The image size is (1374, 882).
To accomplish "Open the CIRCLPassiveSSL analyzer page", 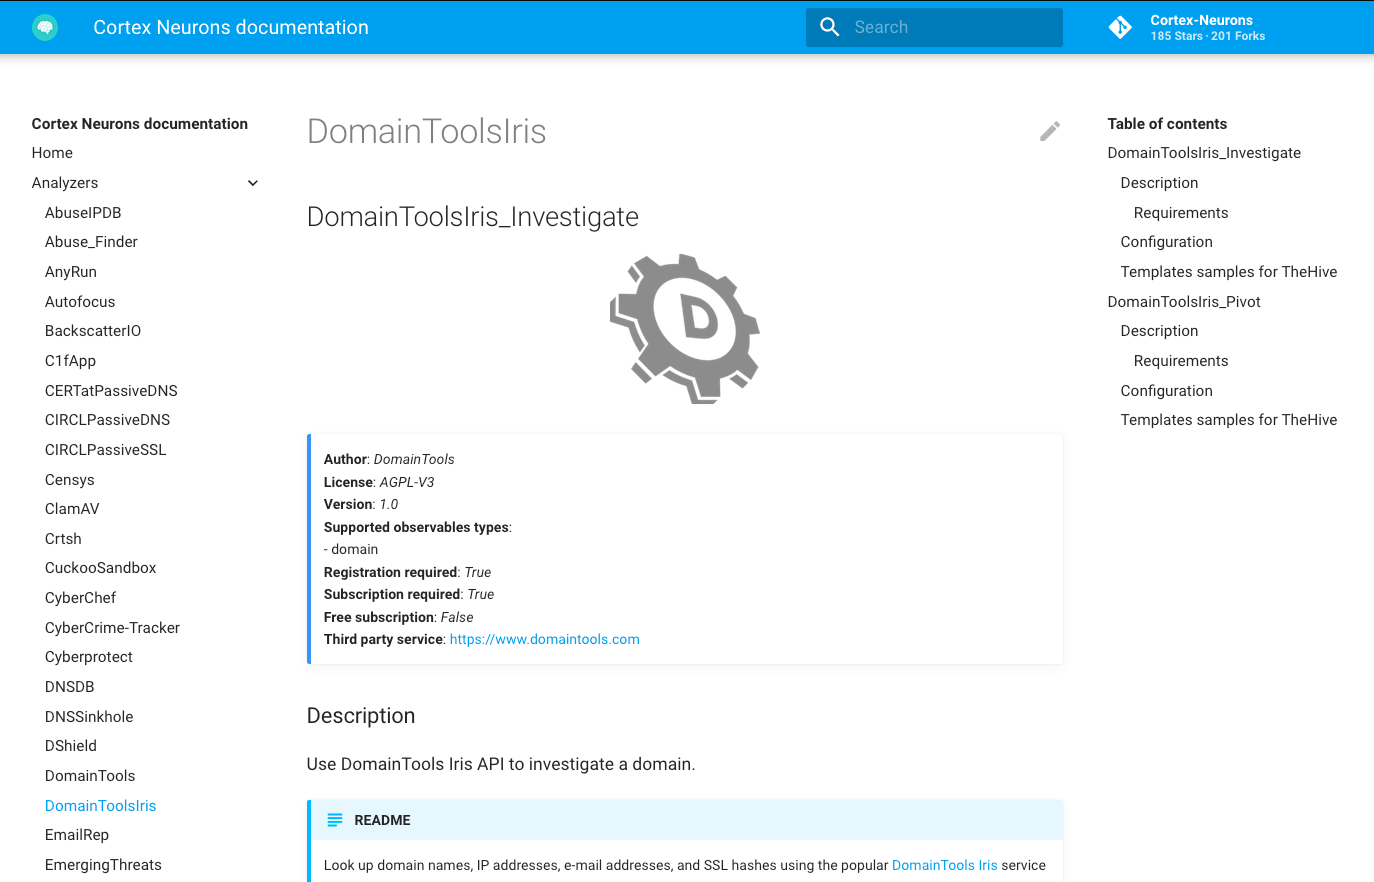I will 105,450.
